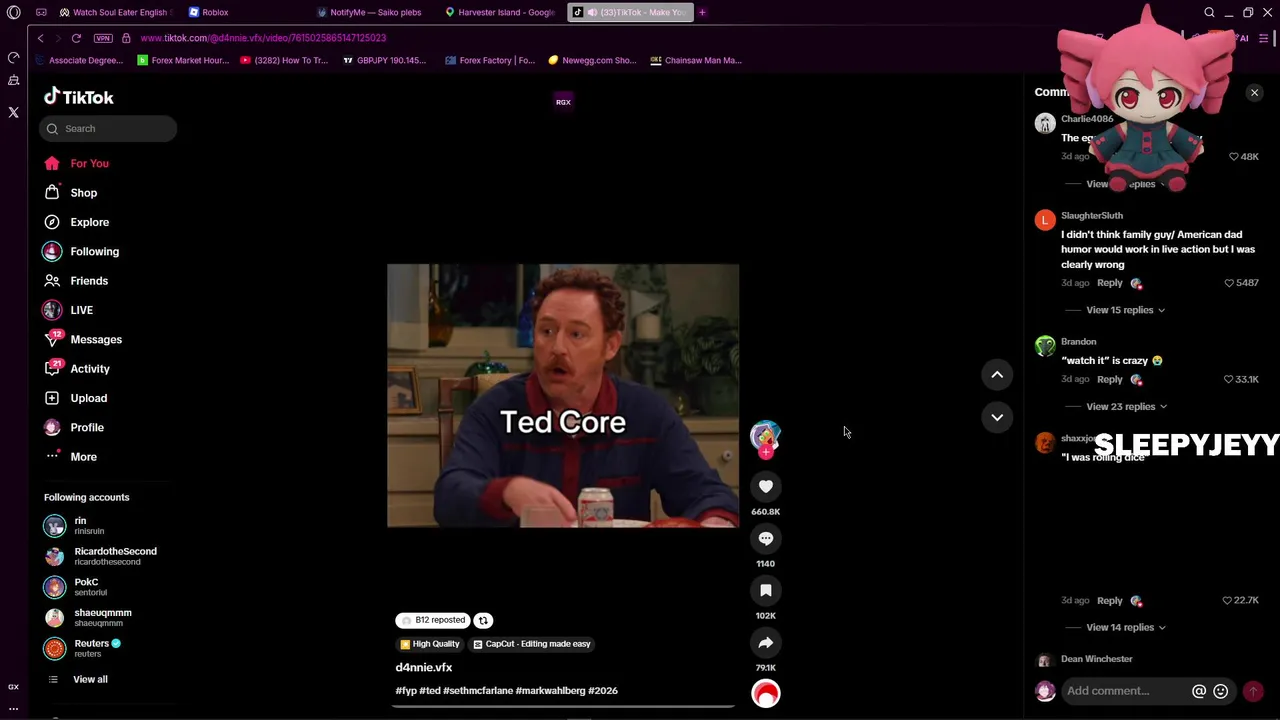Open CapCut - Editing made easy tag

pyautogui.click(x=532, y=644)
